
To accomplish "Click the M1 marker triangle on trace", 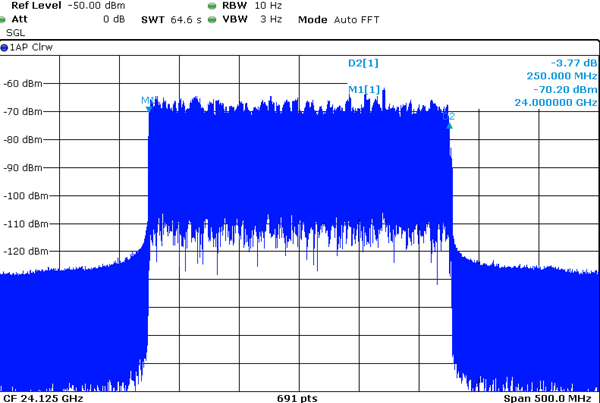I will click(149, 109).
